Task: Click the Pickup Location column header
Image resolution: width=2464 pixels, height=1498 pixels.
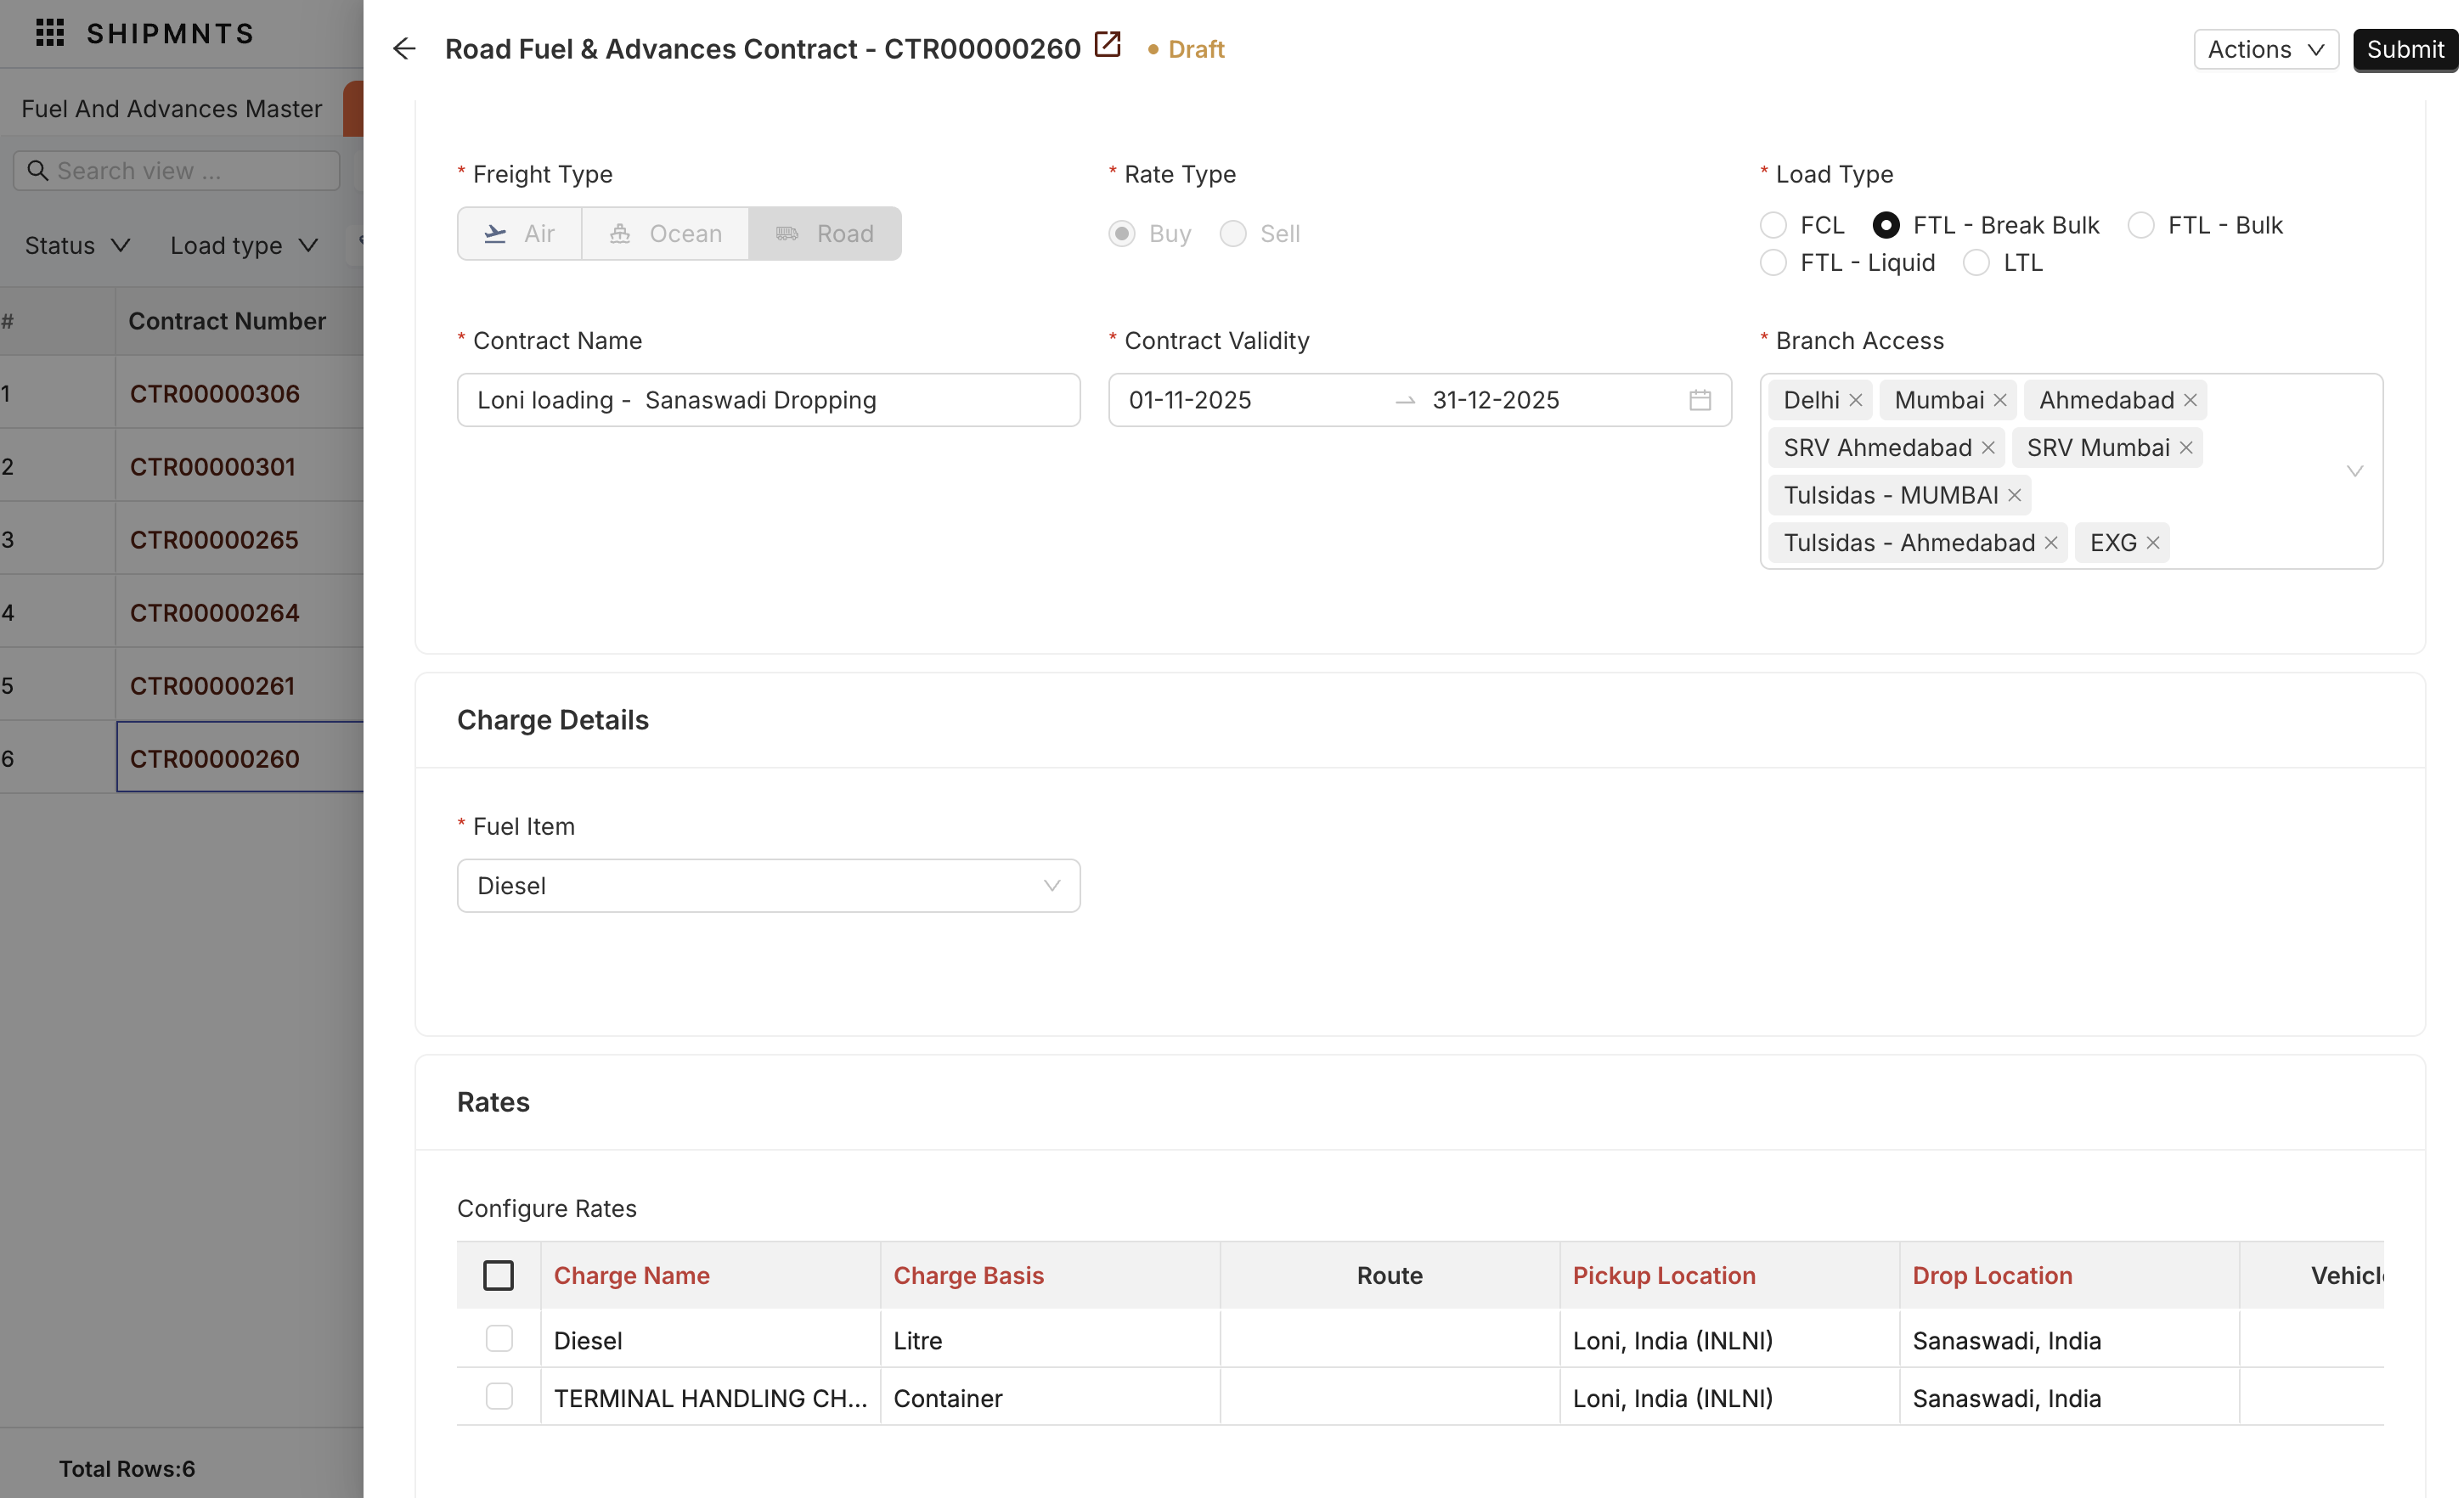Action: [x=1664, y=1276]
